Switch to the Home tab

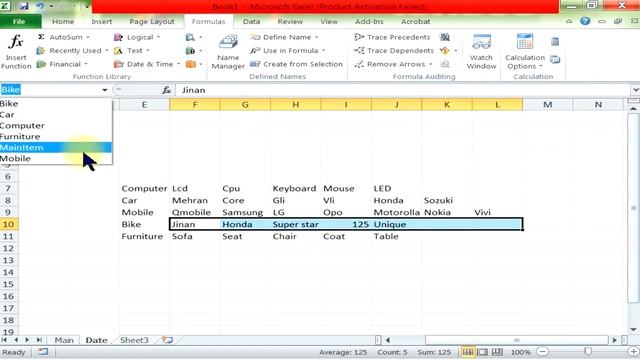[x=63, y=21]
